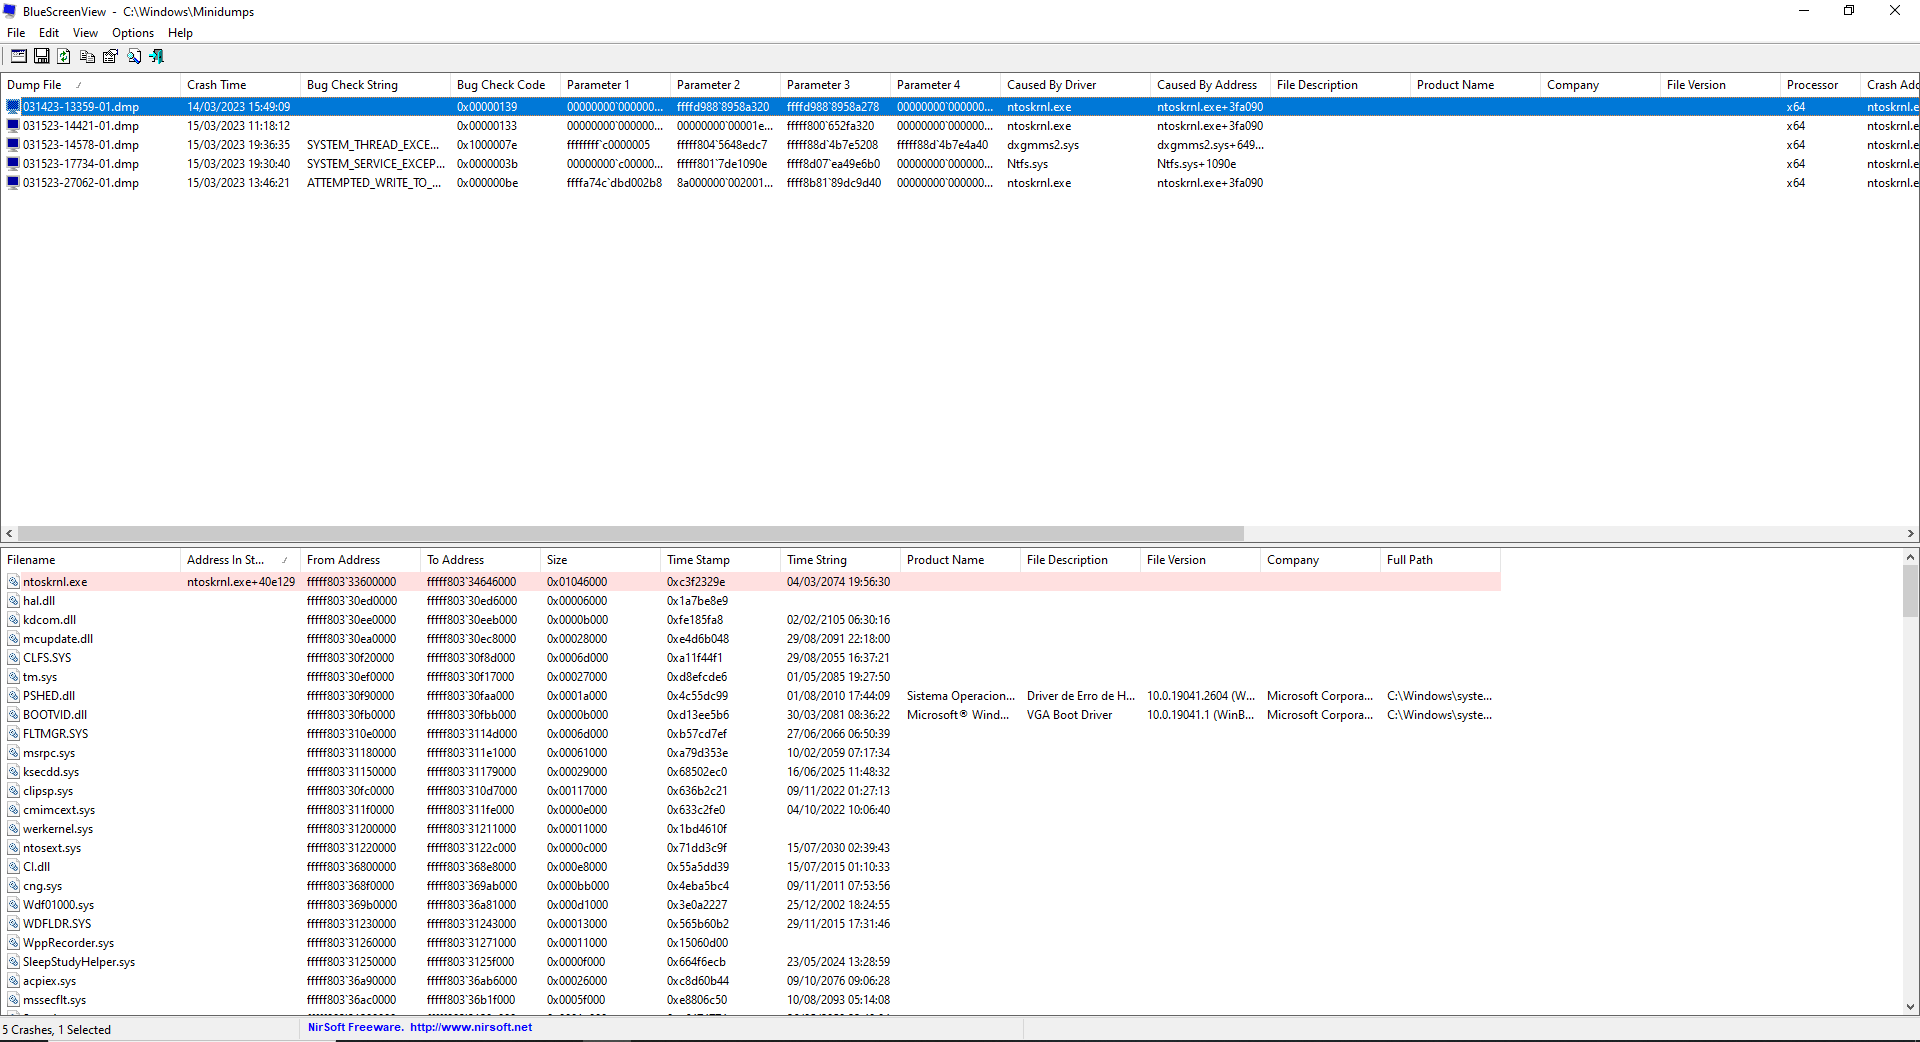Click the icon of 031523-27062-01.dmp row

click(13, 183)
